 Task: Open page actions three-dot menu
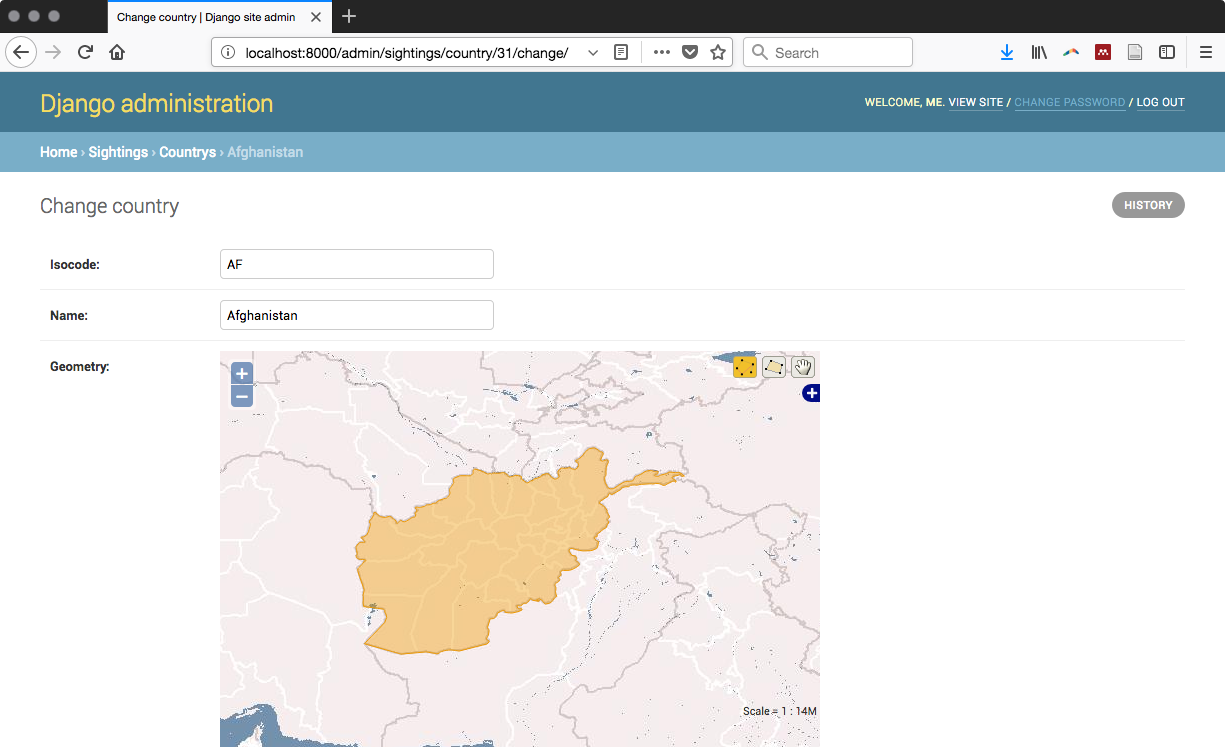coord(662,53)
